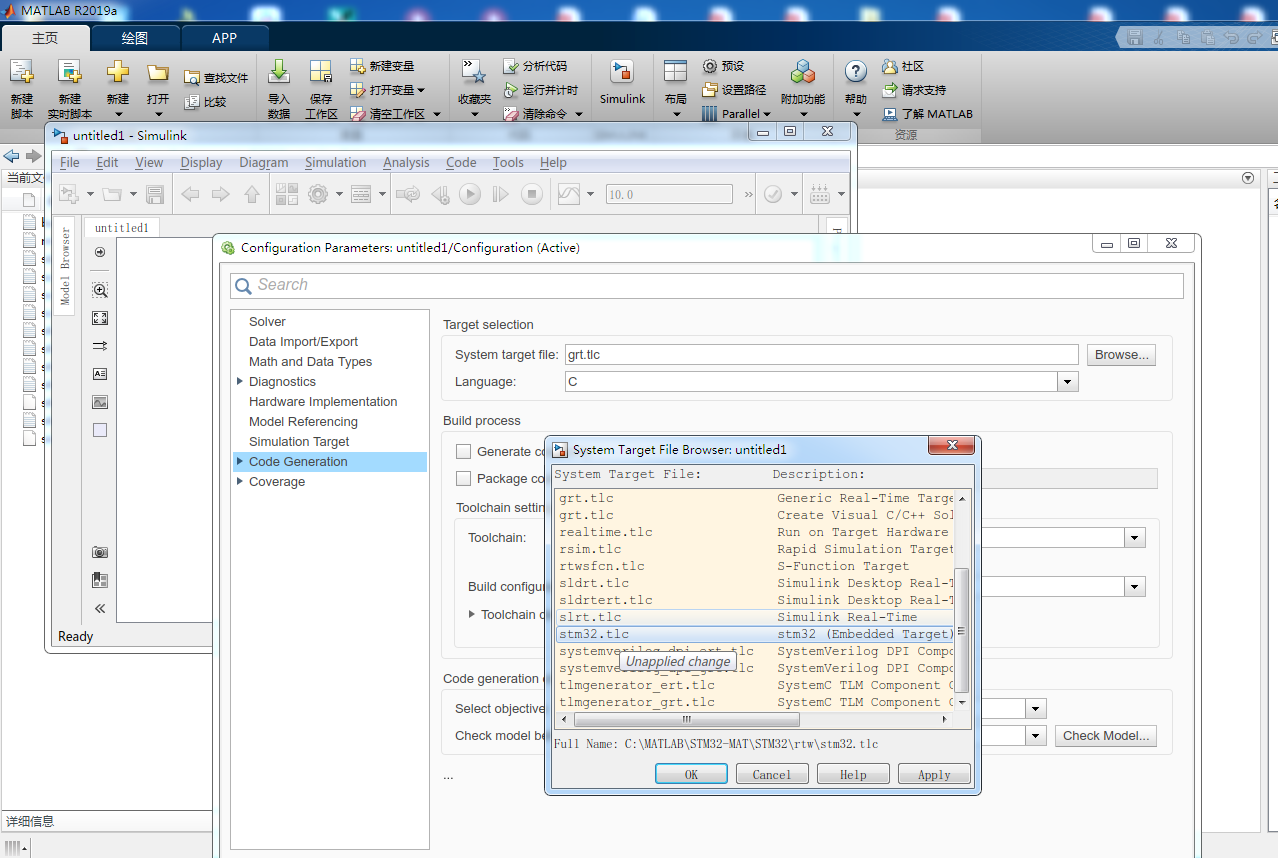Expand the Diagnostics tree node
Viewport: 1278px width, 858px height.
coord(240,381)
